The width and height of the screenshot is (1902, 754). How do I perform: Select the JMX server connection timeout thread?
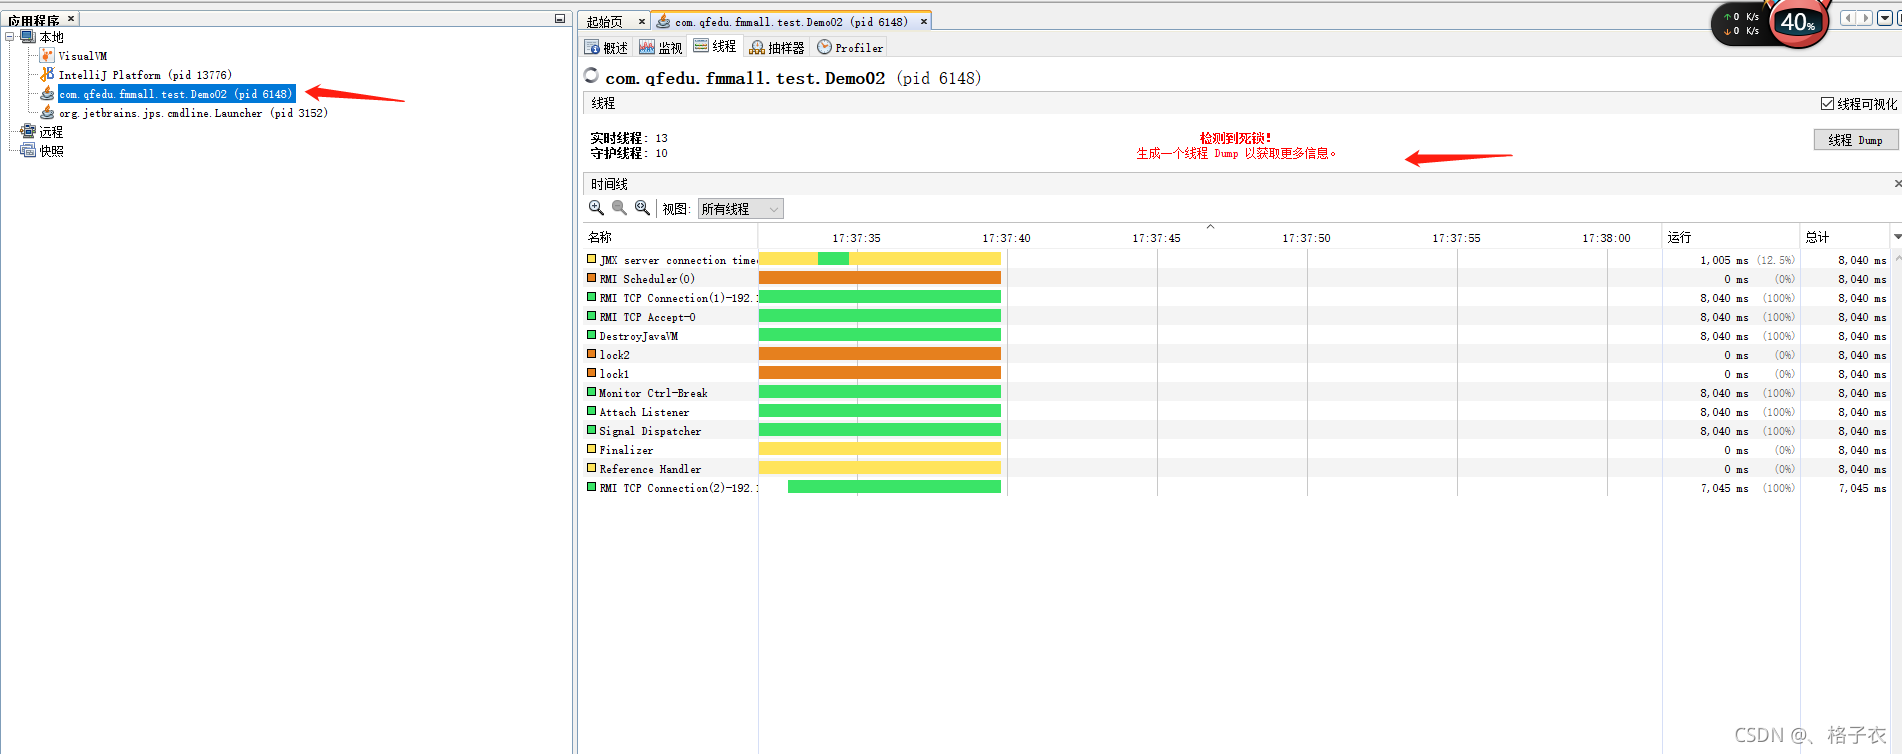click(x=1236, y=260)
